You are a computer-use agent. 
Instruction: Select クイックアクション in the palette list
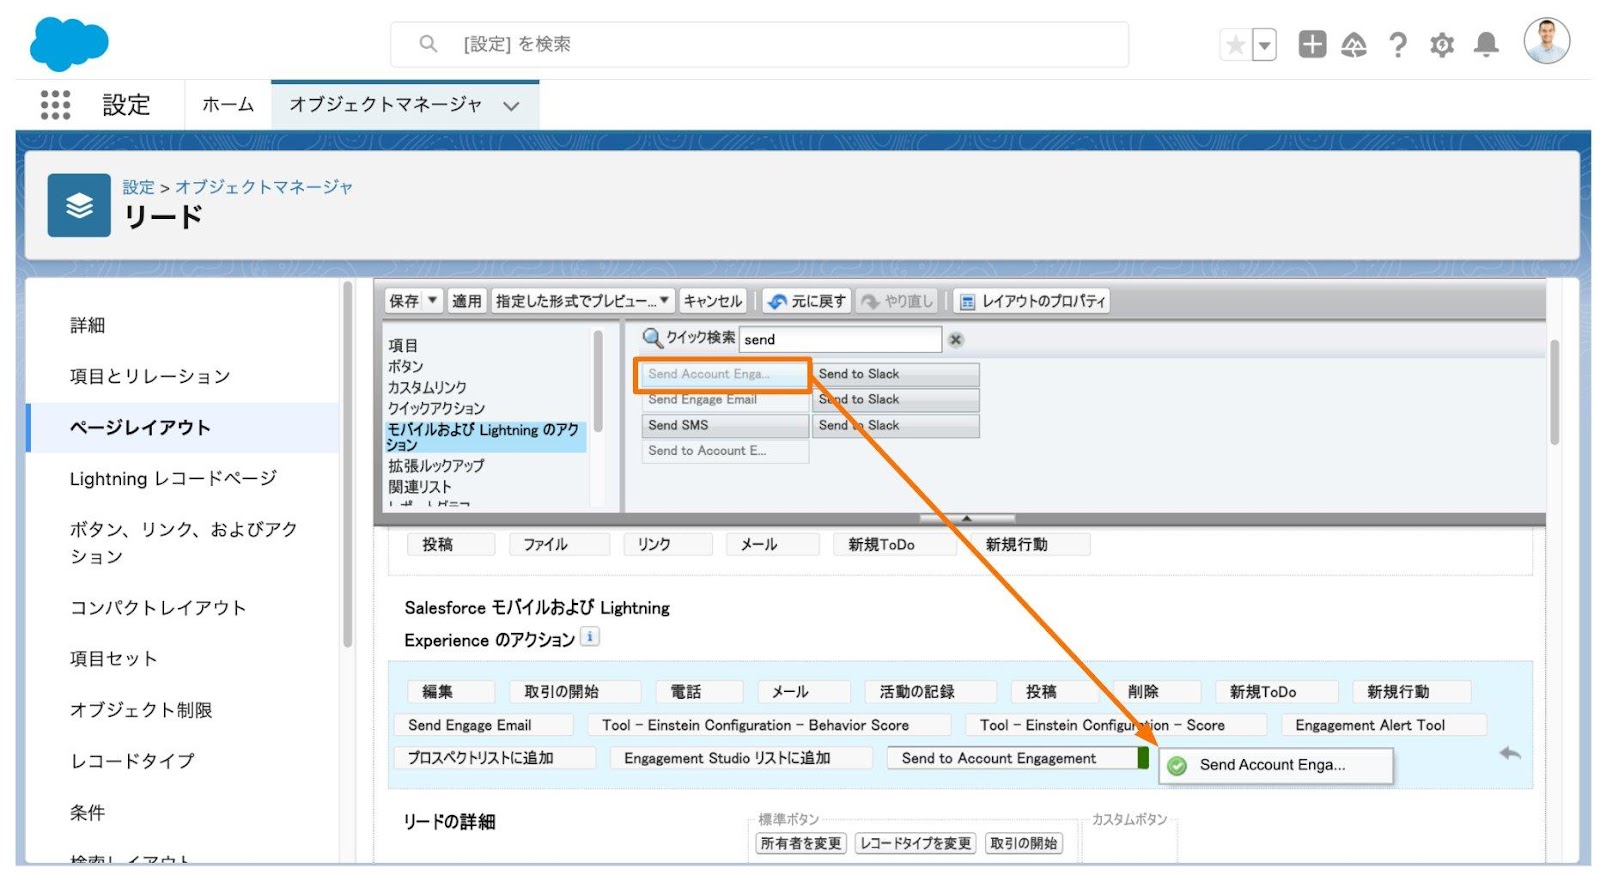coord(436,408)
